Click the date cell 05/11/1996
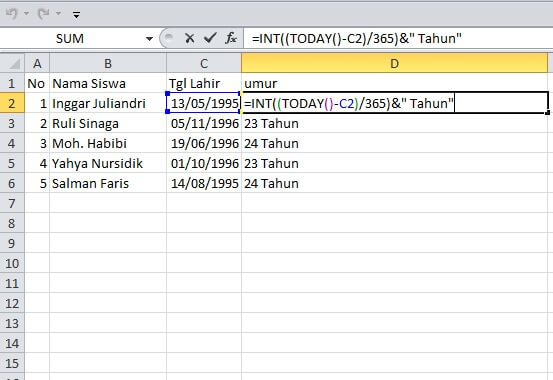This screenshot has height=380, width=553. pyautogui.click(x=204, y=123)
